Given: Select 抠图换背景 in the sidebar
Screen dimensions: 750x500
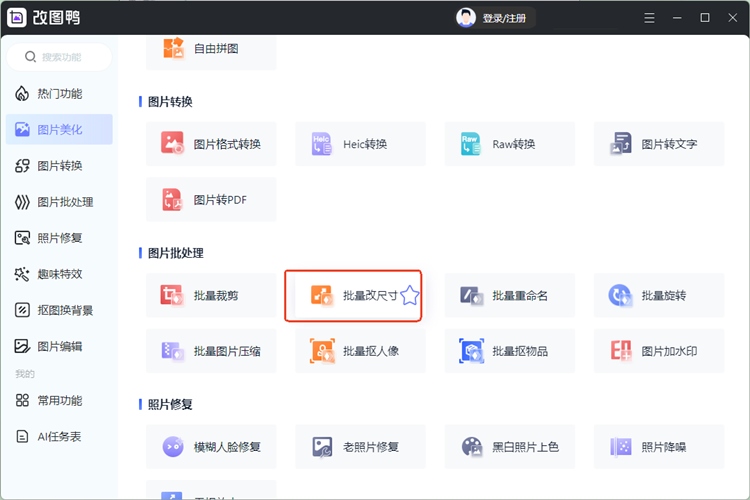Looking at the screenshot, I should pos(59,310).
